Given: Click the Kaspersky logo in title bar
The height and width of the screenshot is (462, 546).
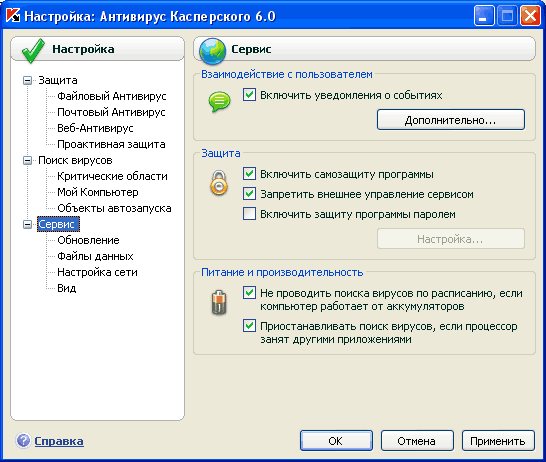Looking at the screenshot, I should 13,16.
